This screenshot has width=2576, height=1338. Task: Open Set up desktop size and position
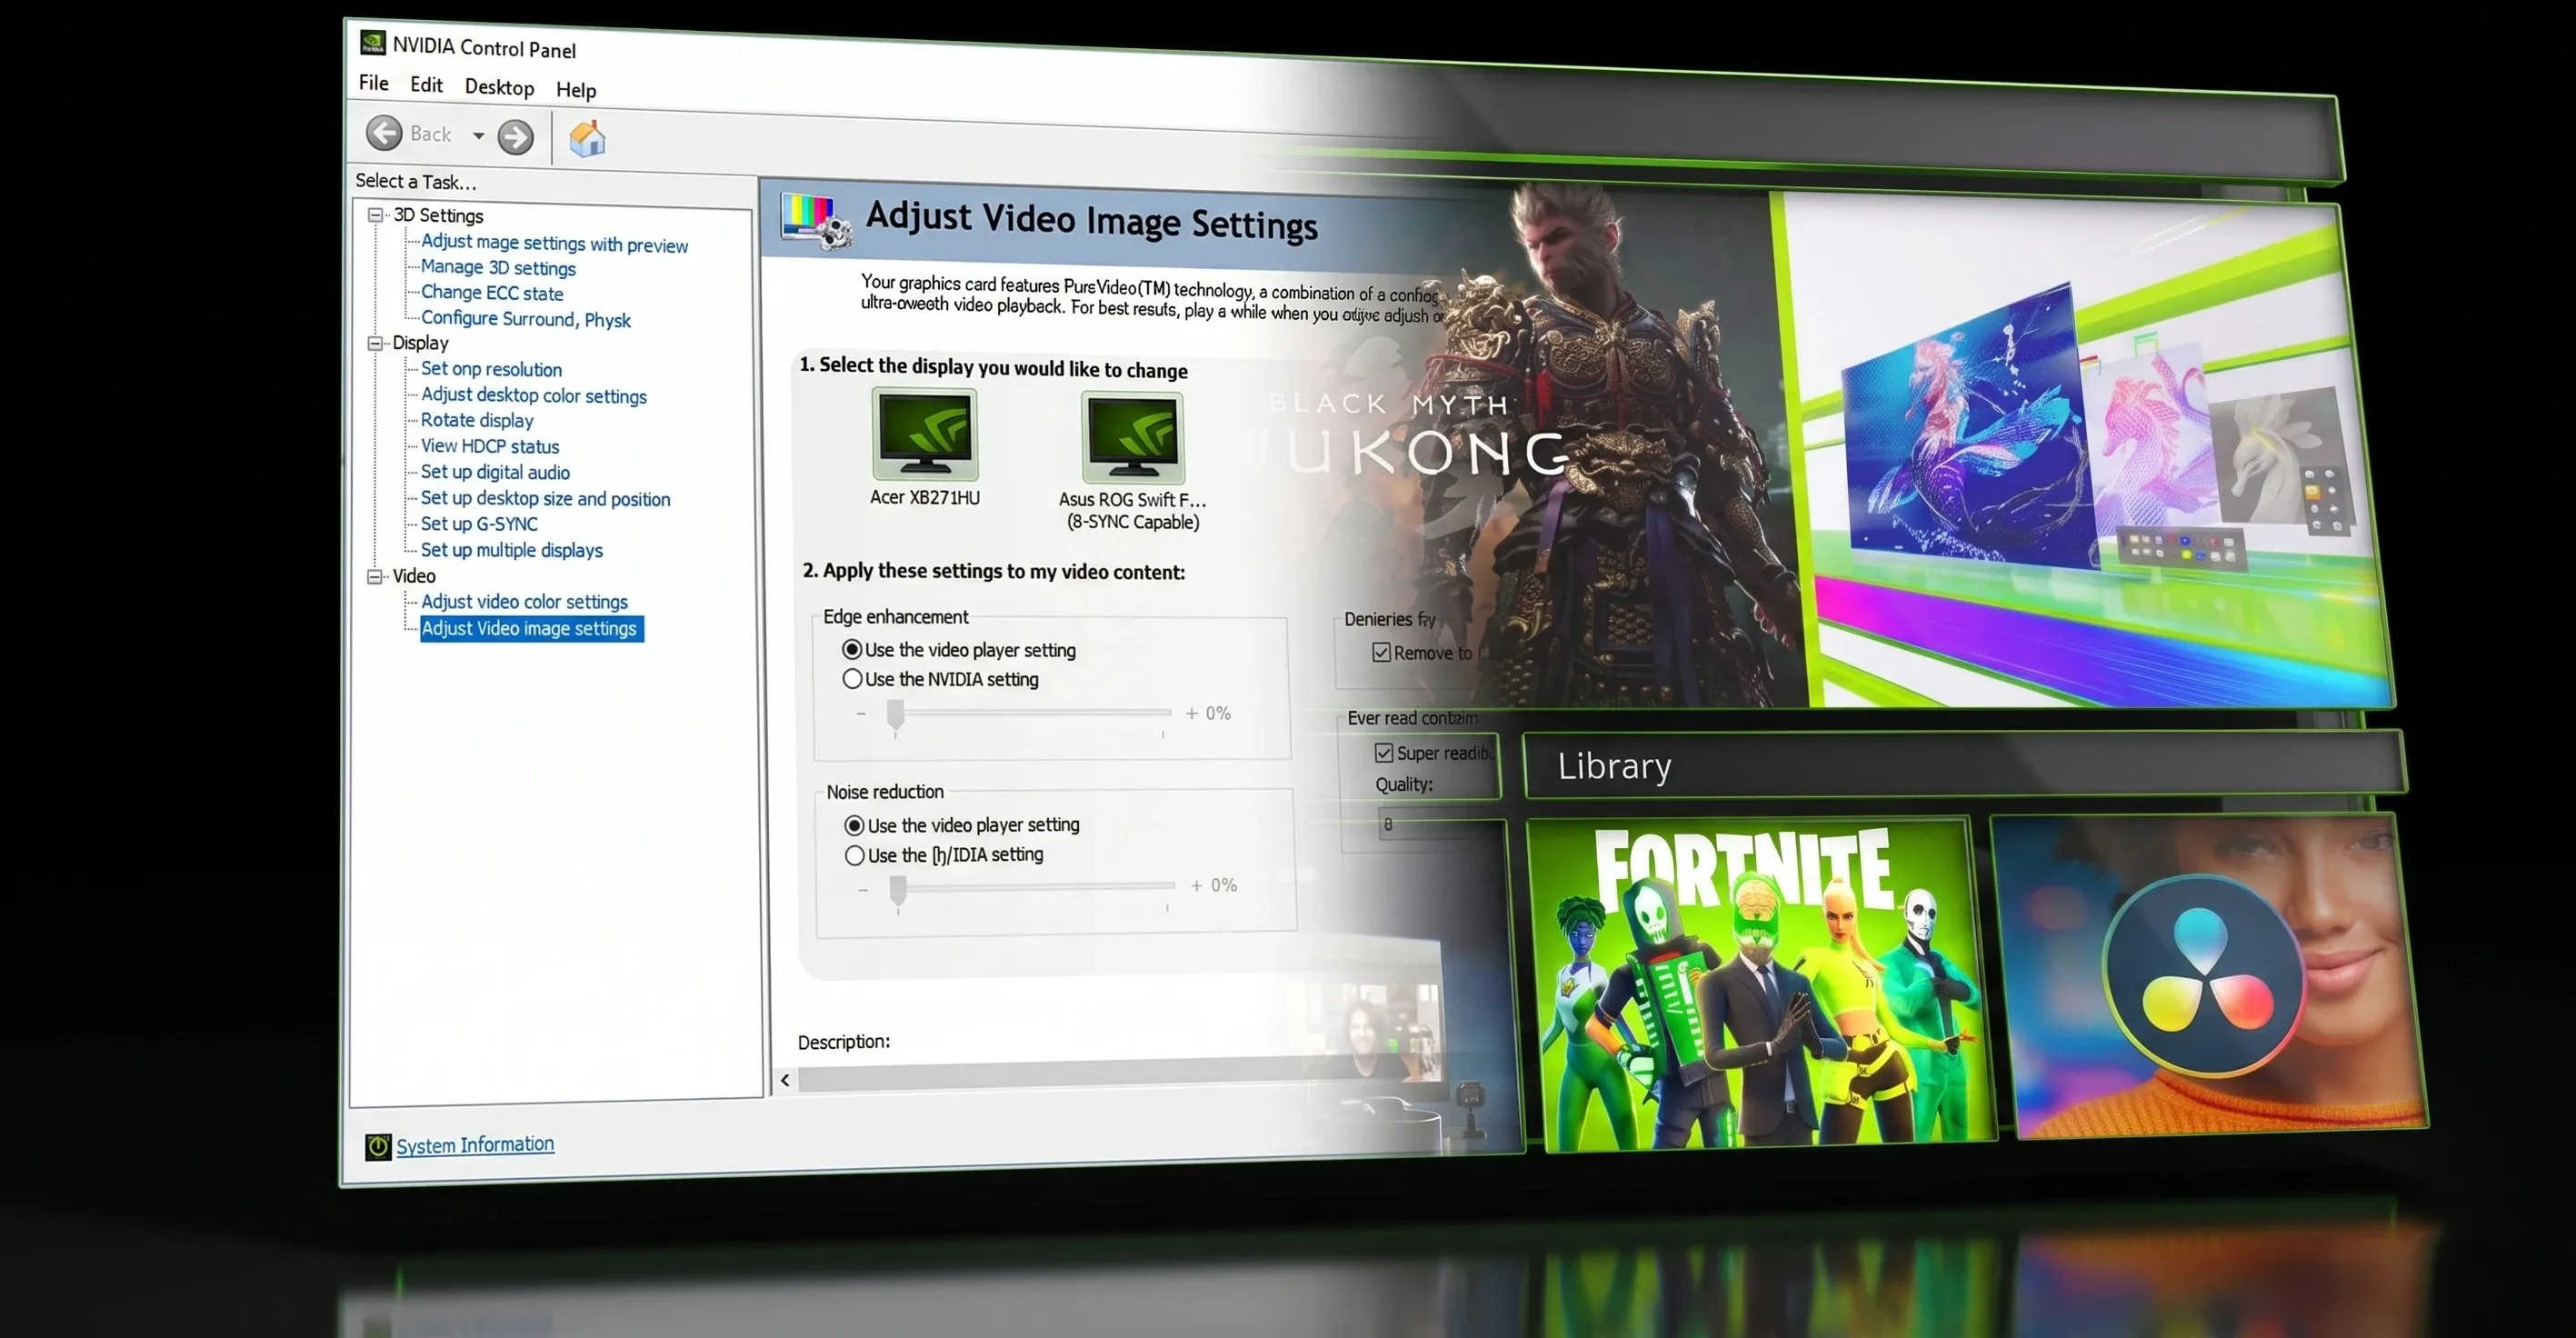pyautogui.click(x=545, y=498)
